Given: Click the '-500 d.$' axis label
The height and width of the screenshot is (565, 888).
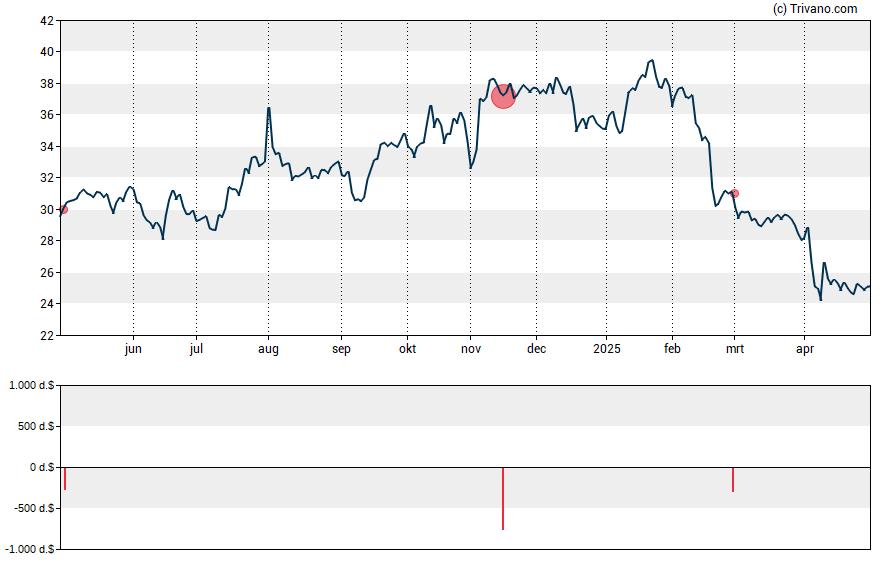Looking at the screenshot, I should coord(34,508).
